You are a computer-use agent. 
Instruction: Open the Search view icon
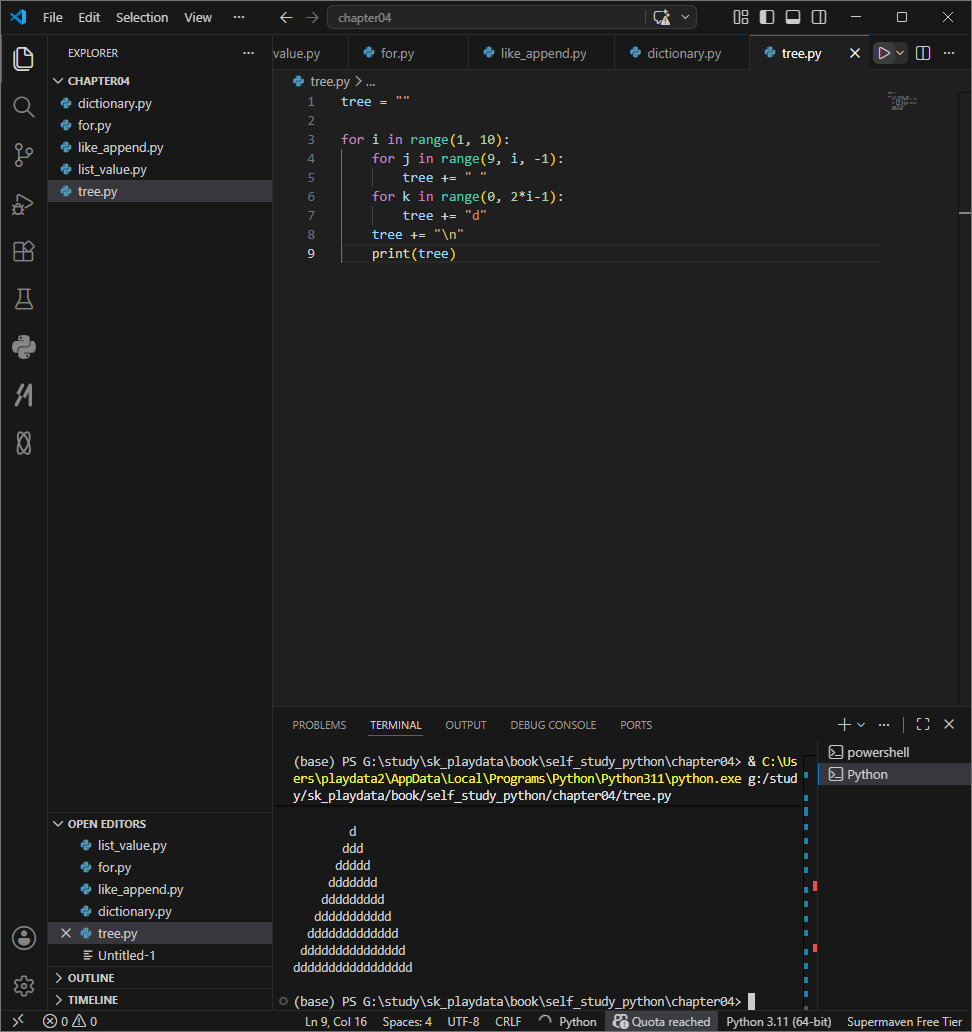click(24, 107)
